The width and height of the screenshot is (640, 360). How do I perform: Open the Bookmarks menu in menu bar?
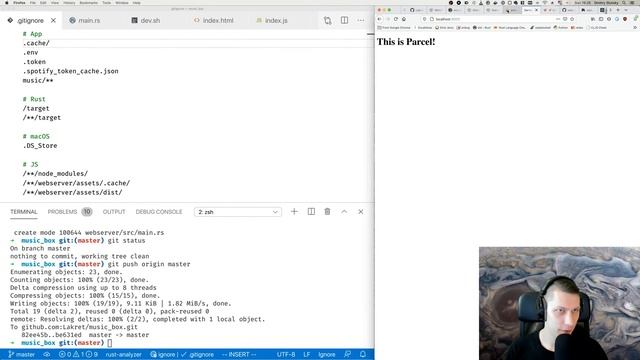(x=89, y=3)
